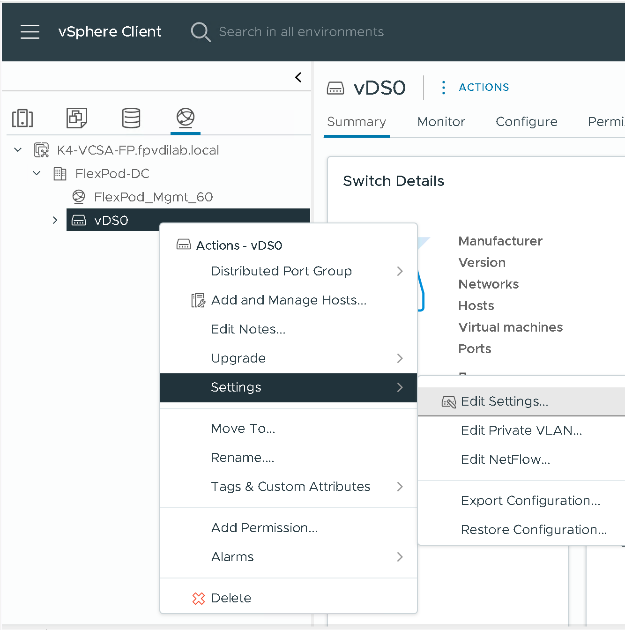Click the vDS0 header switch icon
The height and width of the screenshot is (630, 625).
(x=335, y=88)
